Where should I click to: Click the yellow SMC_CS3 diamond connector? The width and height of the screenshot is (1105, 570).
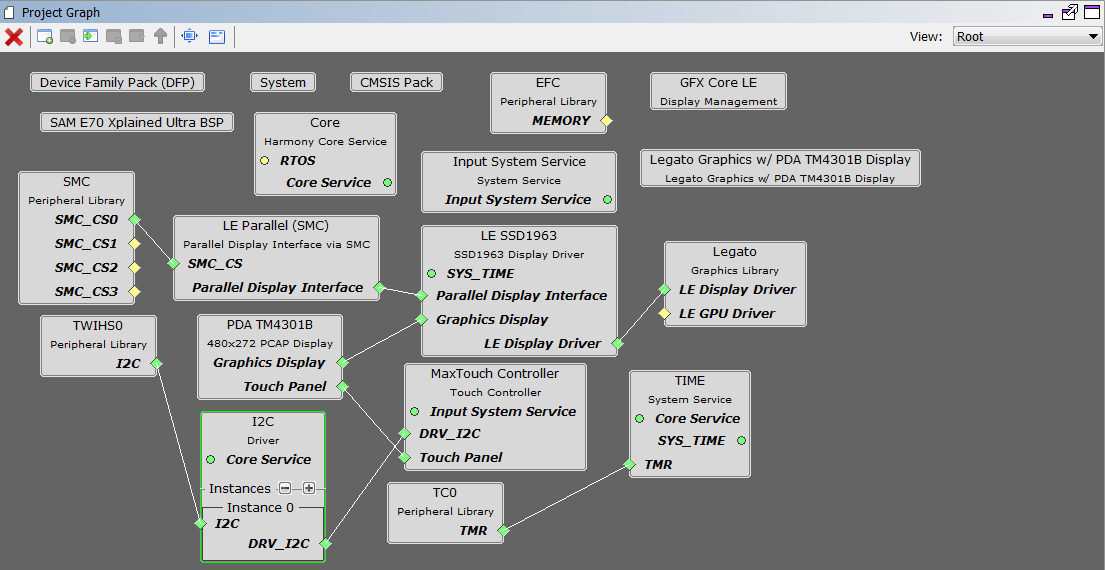[134, 292]
